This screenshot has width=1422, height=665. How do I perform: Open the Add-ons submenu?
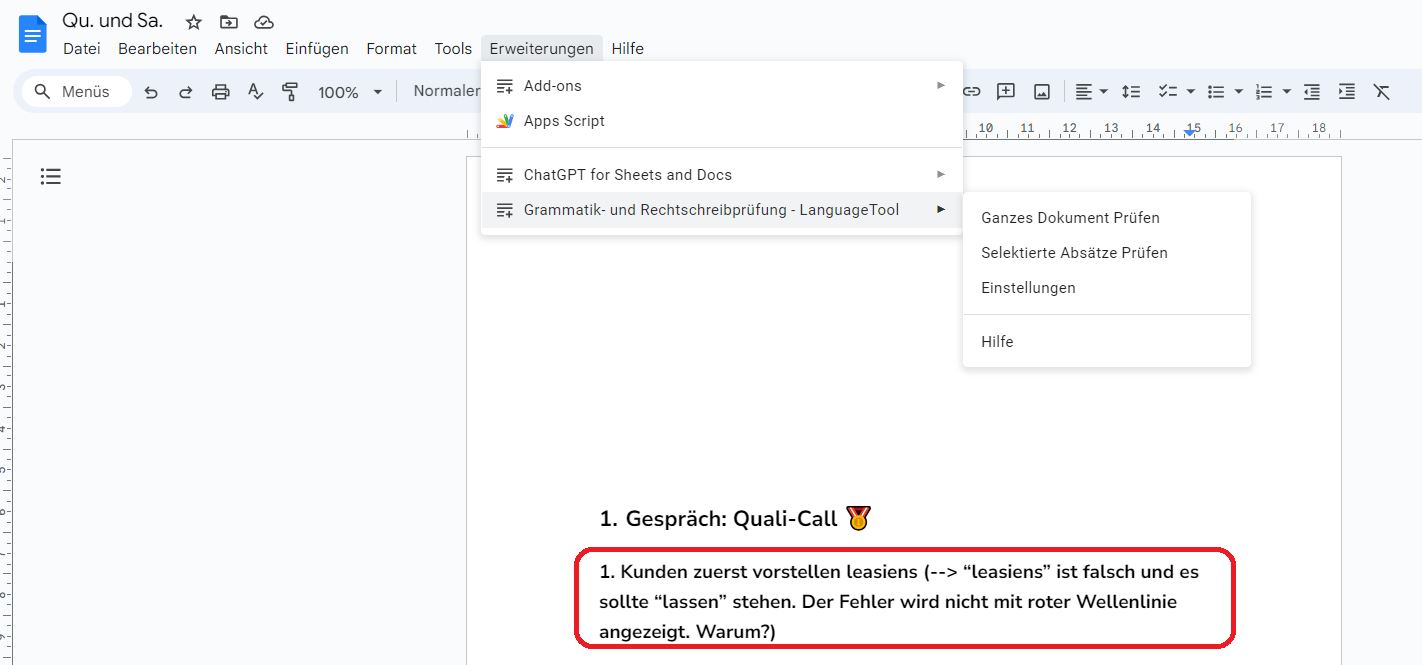tap(722, 86)
